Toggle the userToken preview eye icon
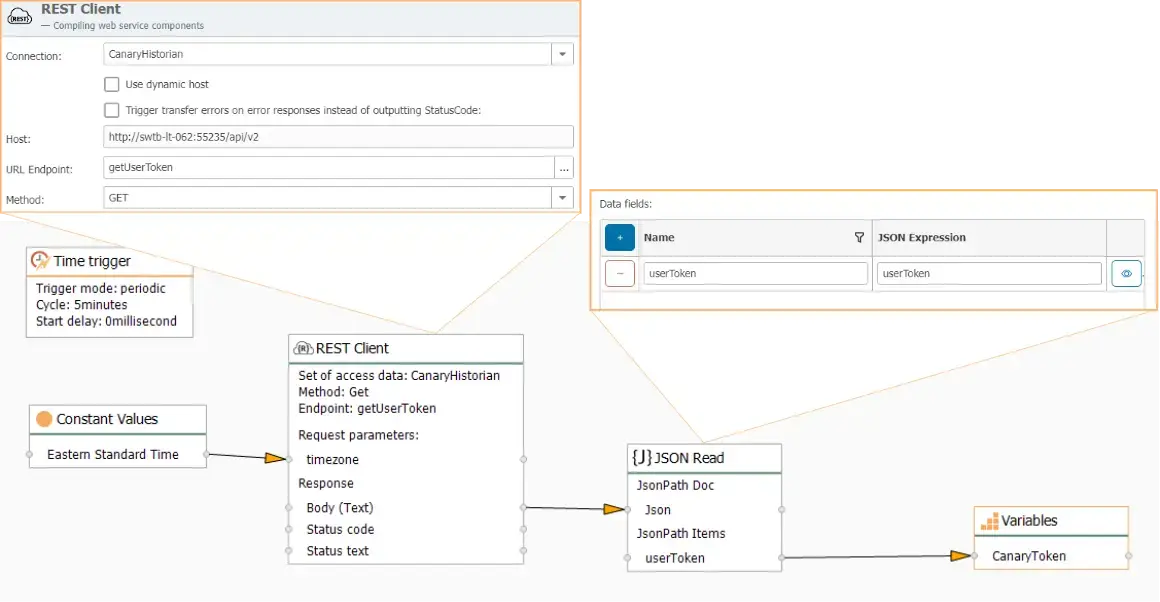Viewport: 1160px width, 602px height. coord(1126,272)
